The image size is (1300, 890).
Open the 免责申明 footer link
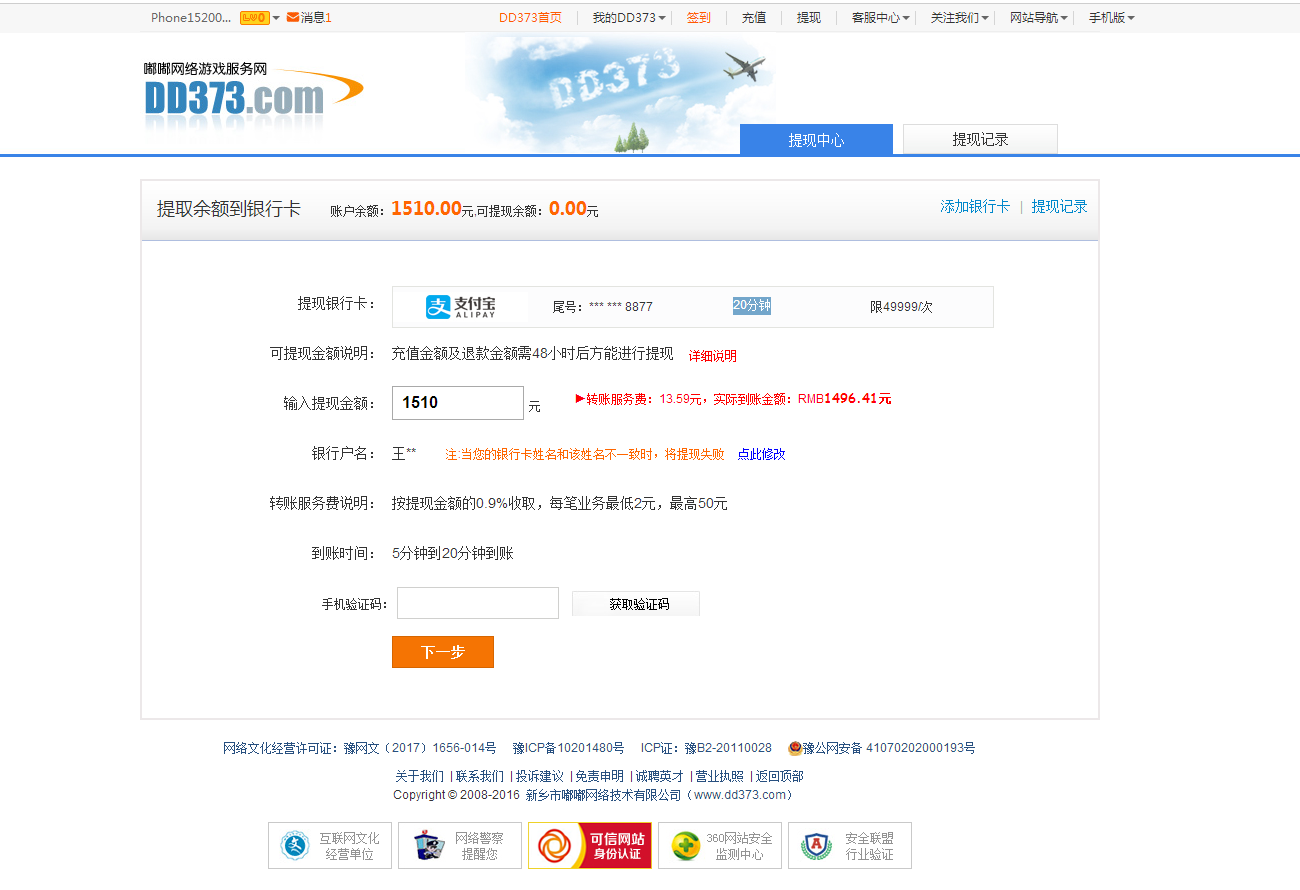600,776
